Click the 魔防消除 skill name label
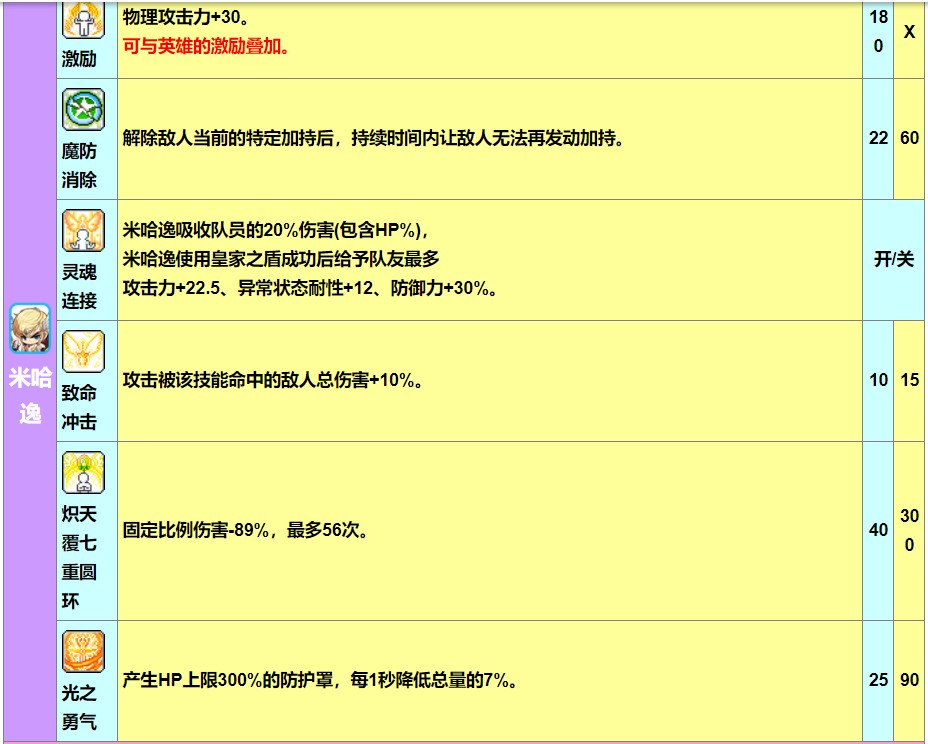Viewport: 928px width, 744px height. [x=79, y=166]
